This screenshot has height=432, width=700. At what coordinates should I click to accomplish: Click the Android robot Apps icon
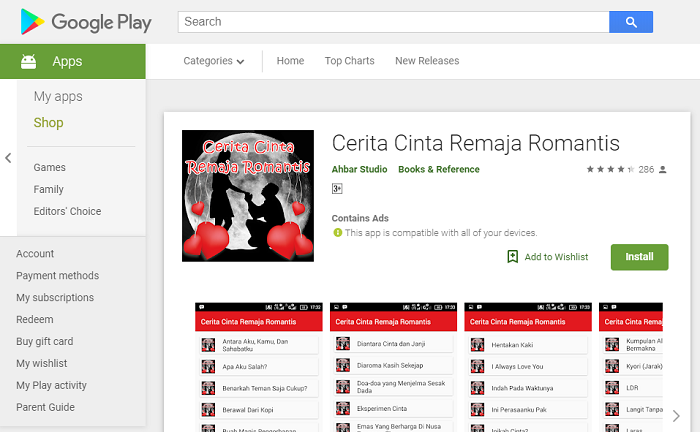(x=29, y=61)
